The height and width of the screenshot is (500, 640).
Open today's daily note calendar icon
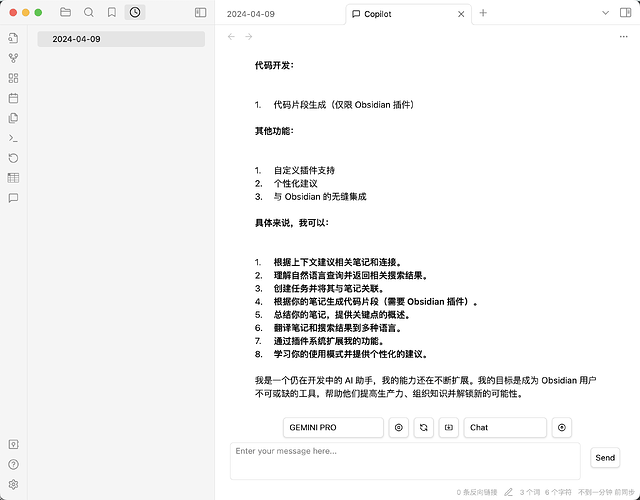point(13,98)
